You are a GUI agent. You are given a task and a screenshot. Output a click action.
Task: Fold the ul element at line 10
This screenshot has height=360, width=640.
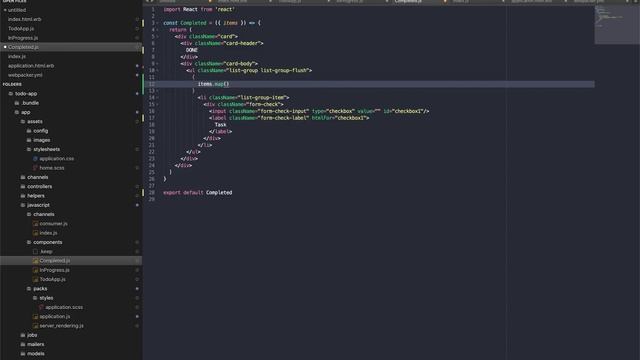[158, 71]
